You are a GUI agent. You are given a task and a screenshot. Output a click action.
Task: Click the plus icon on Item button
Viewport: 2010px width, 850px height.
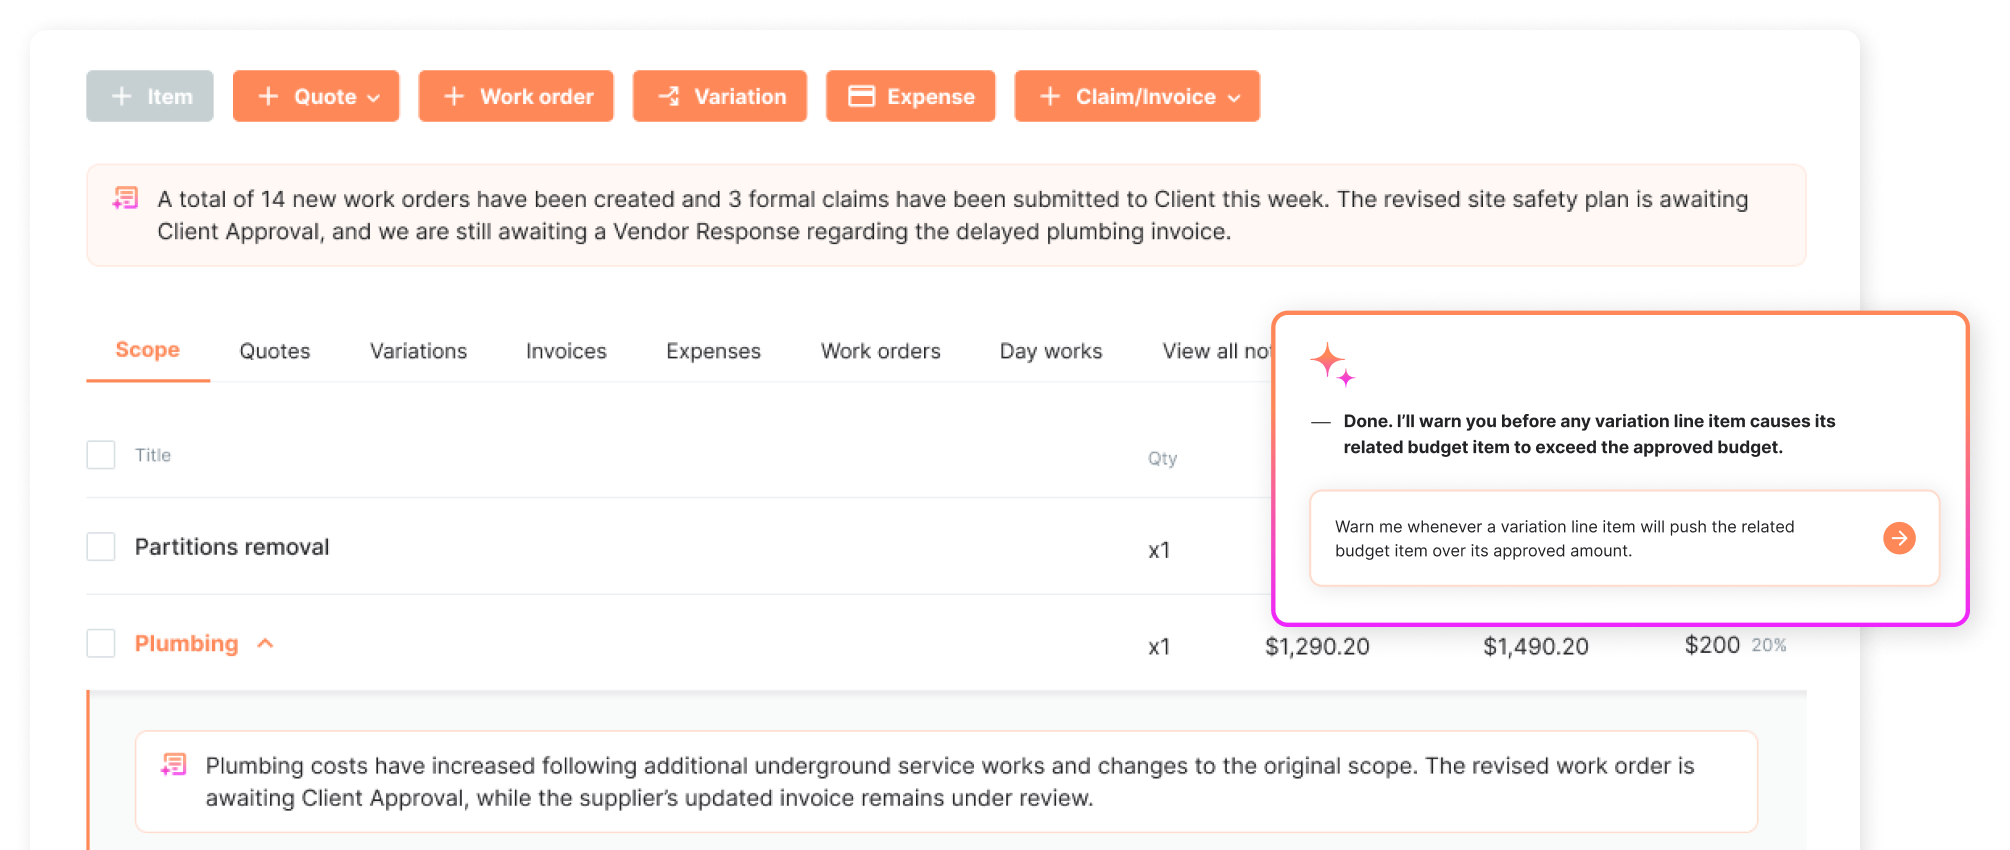tap(122, 96)
